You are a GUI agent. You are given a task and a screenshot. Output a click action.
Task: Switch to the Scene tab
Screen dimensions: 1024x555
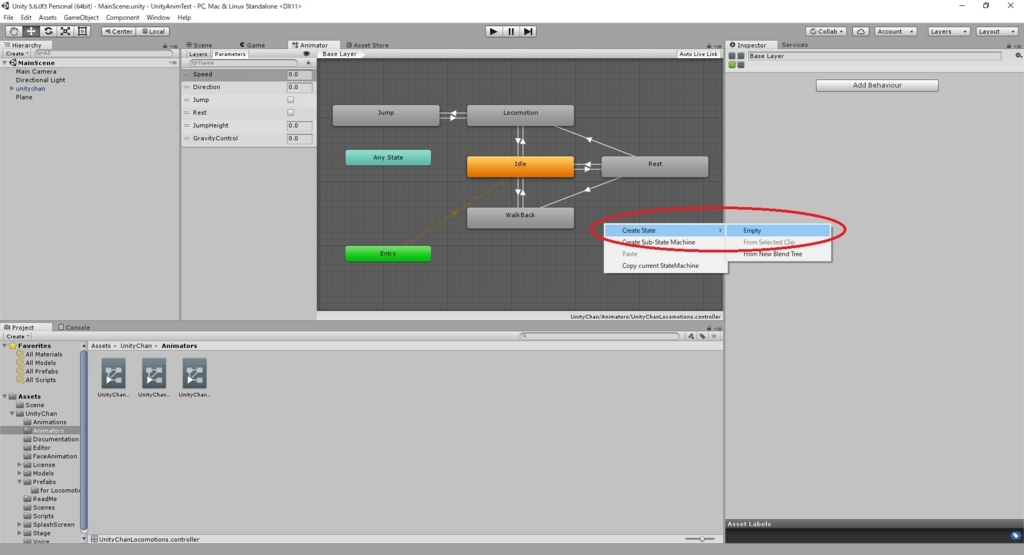[199, 45]
